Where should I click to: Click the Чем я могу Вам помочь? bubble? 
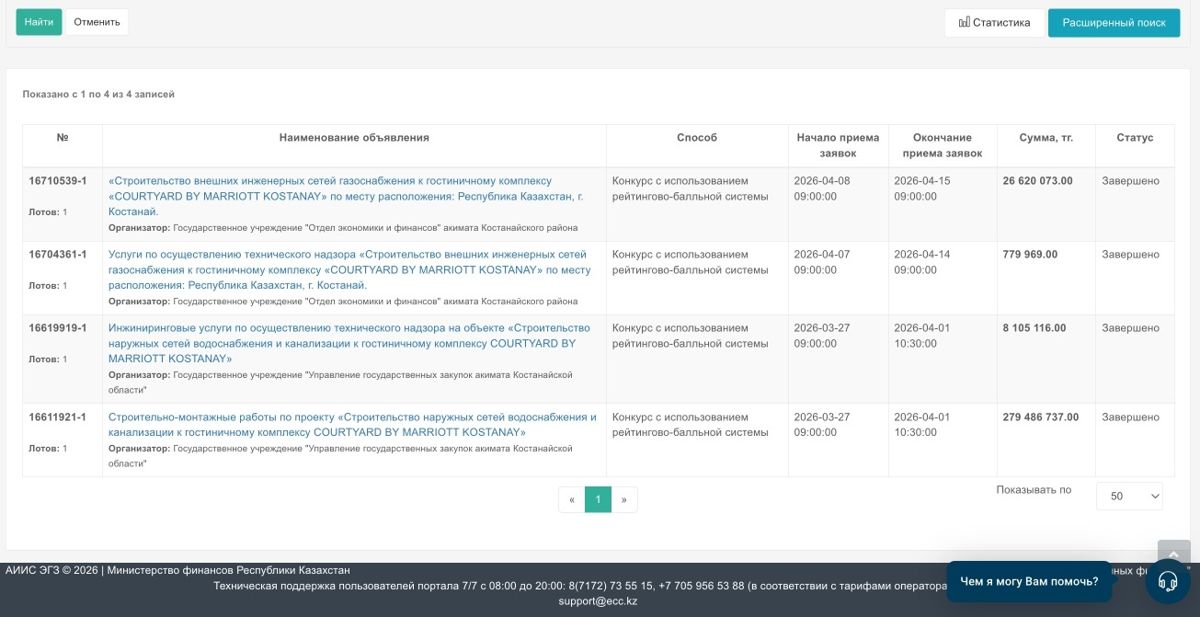pyautogui.click(x=1028, y=581)
